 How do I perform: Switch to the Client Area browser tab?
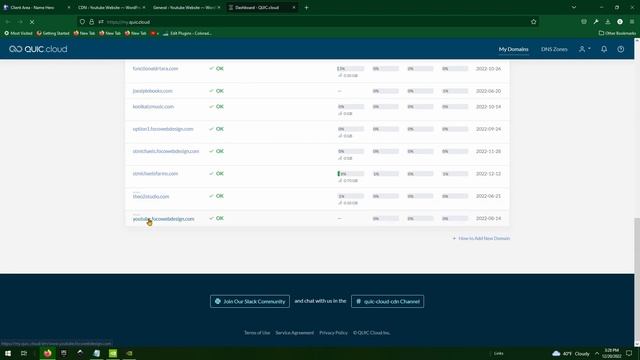tap(36, 7)
